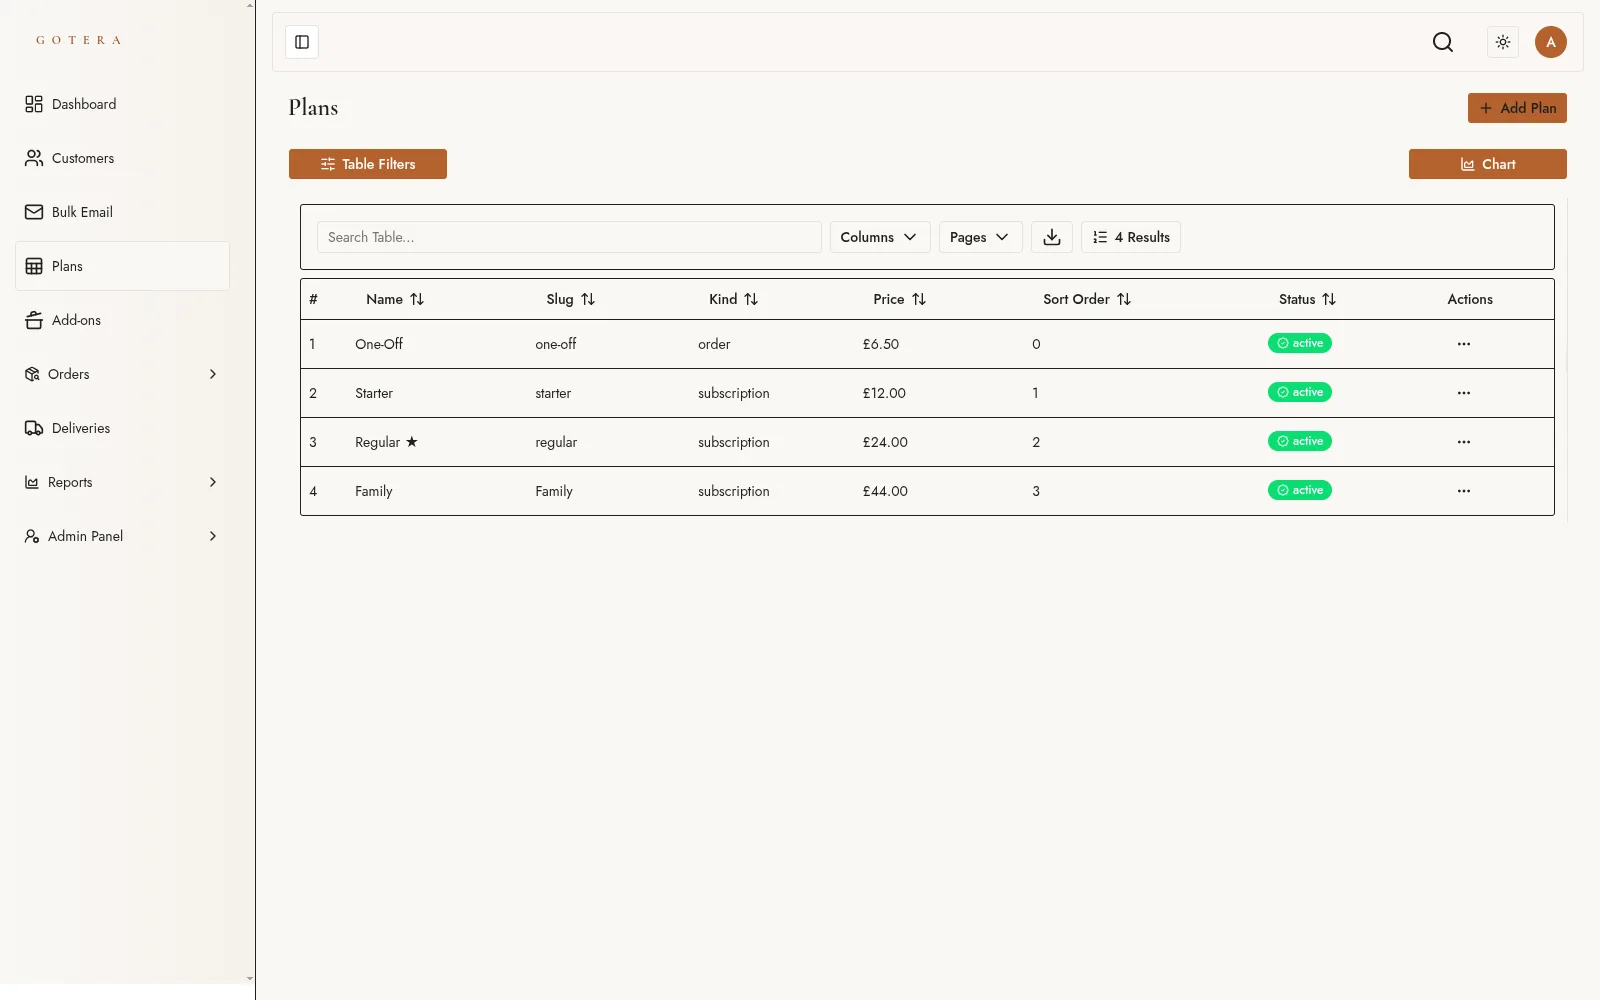Click the Reports chart icon

[32, 482]
